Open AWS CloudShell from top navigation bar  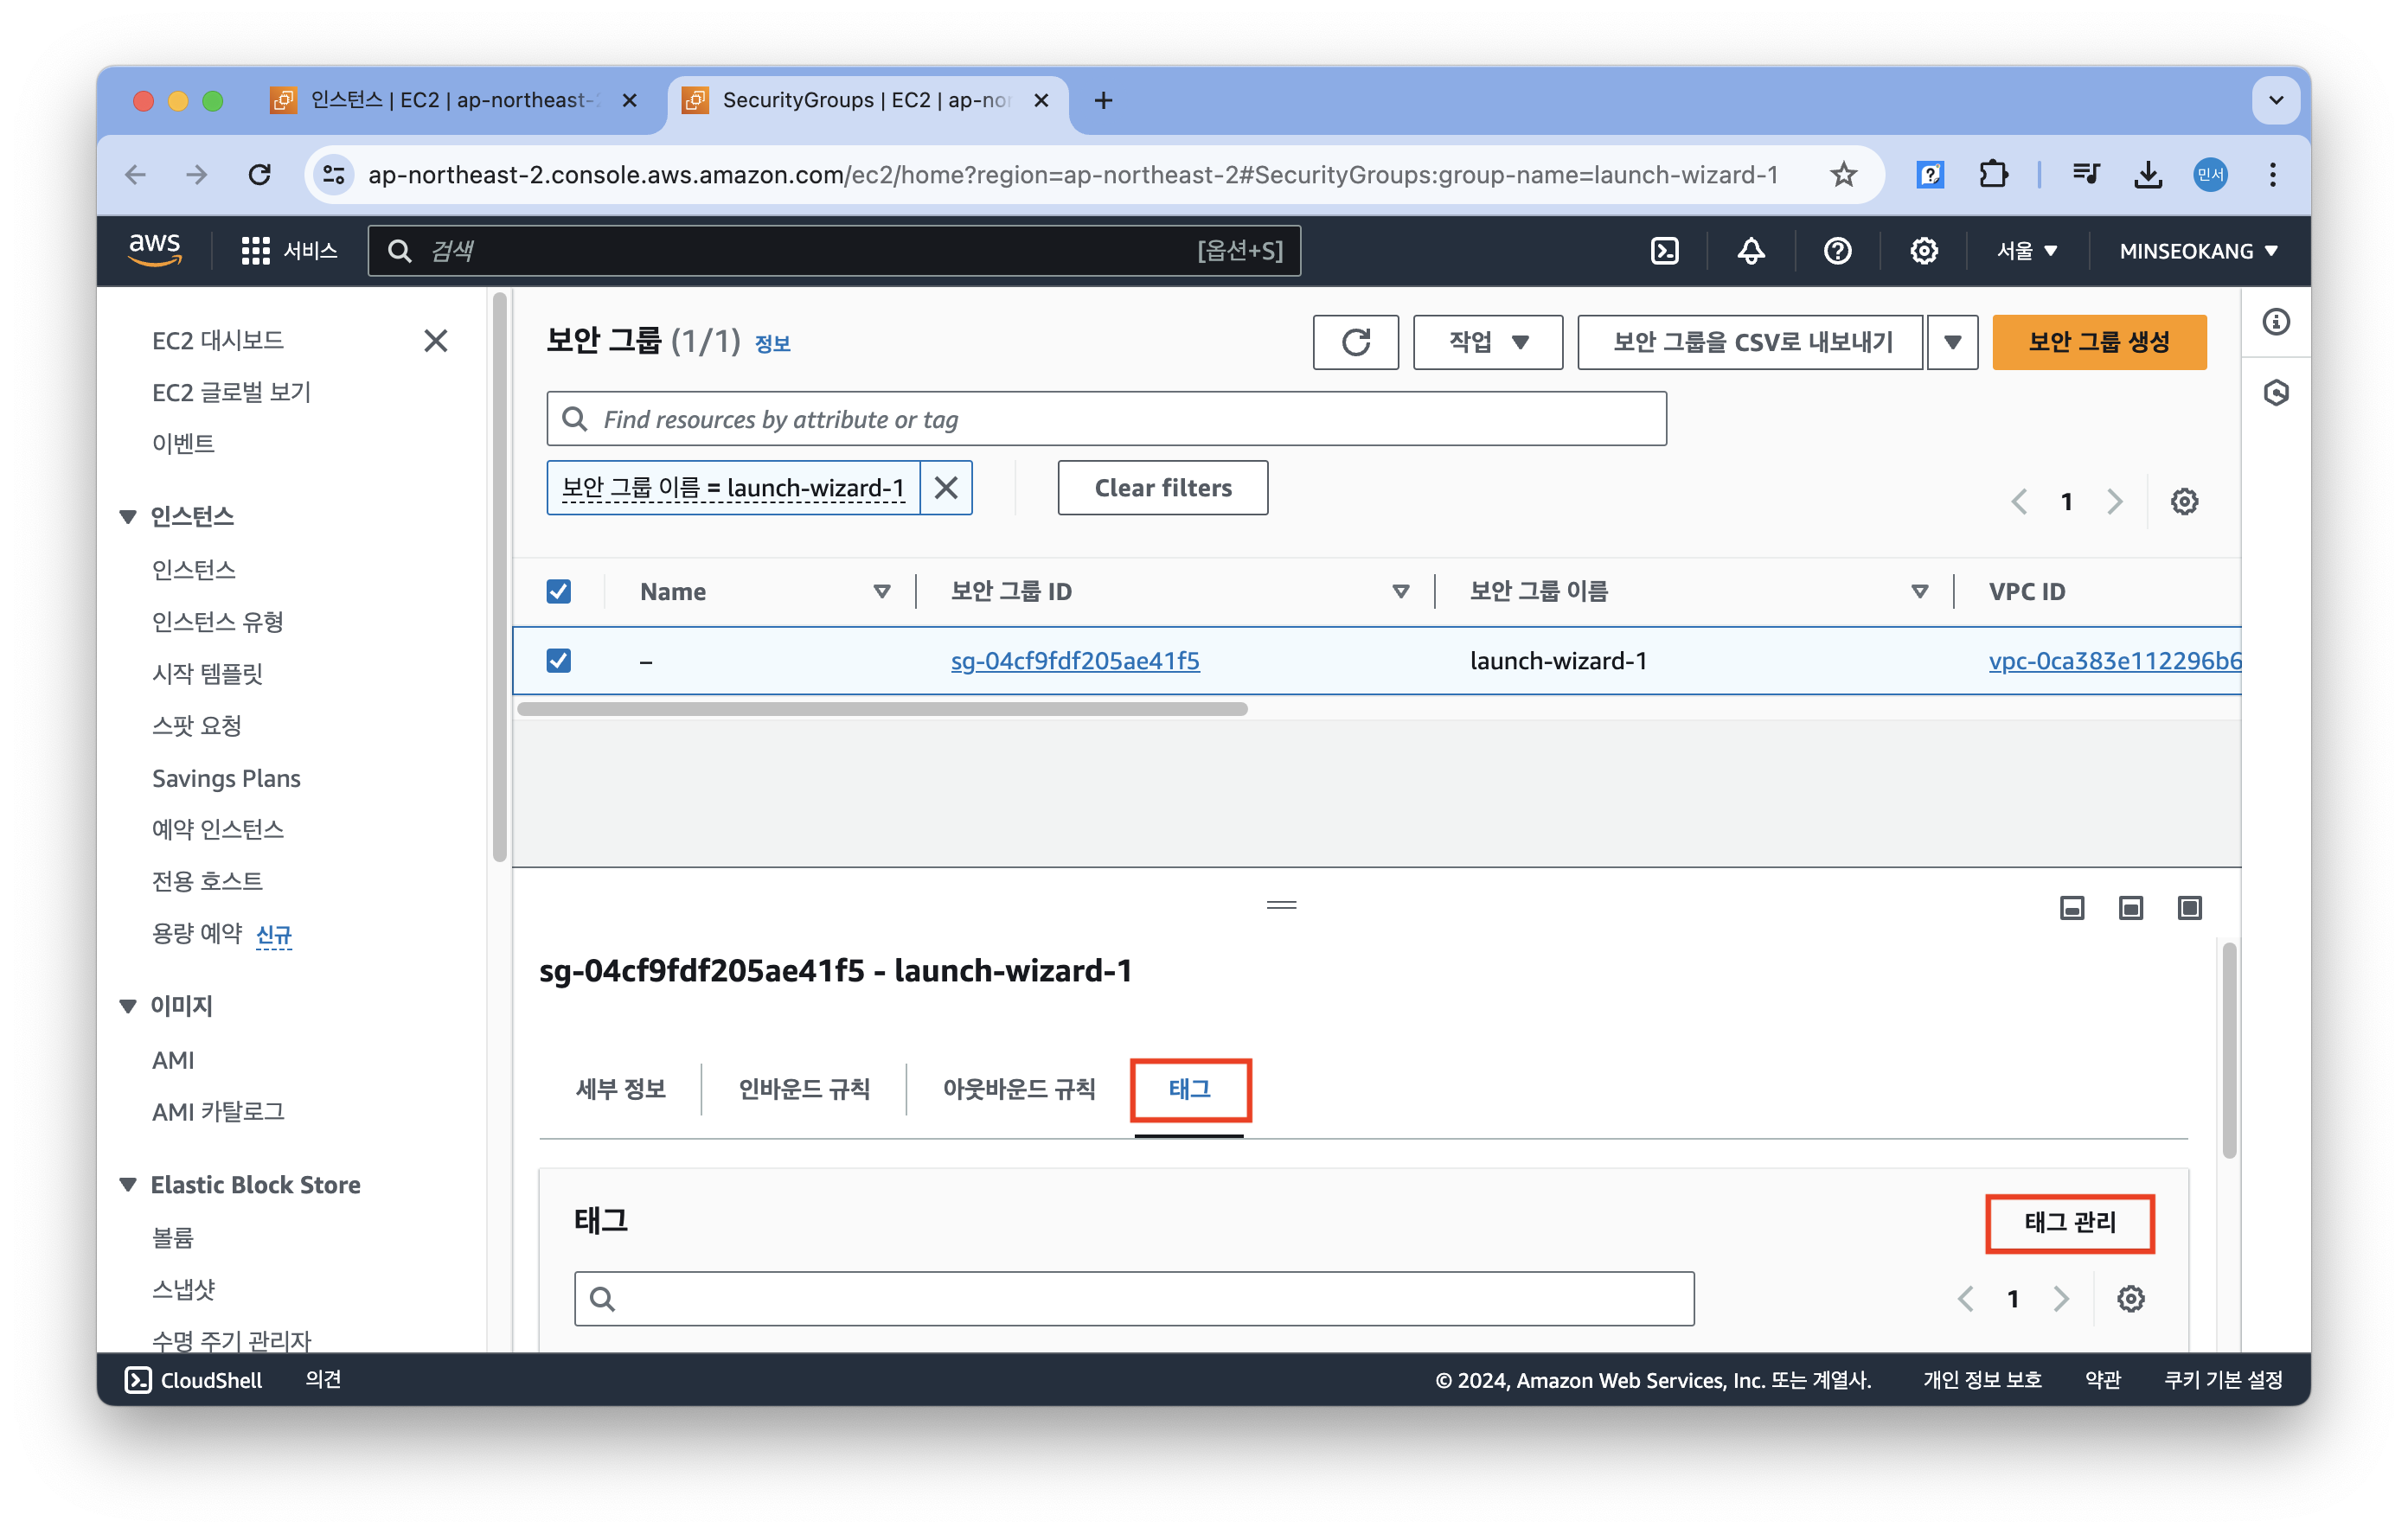(x=1664, y=251)
